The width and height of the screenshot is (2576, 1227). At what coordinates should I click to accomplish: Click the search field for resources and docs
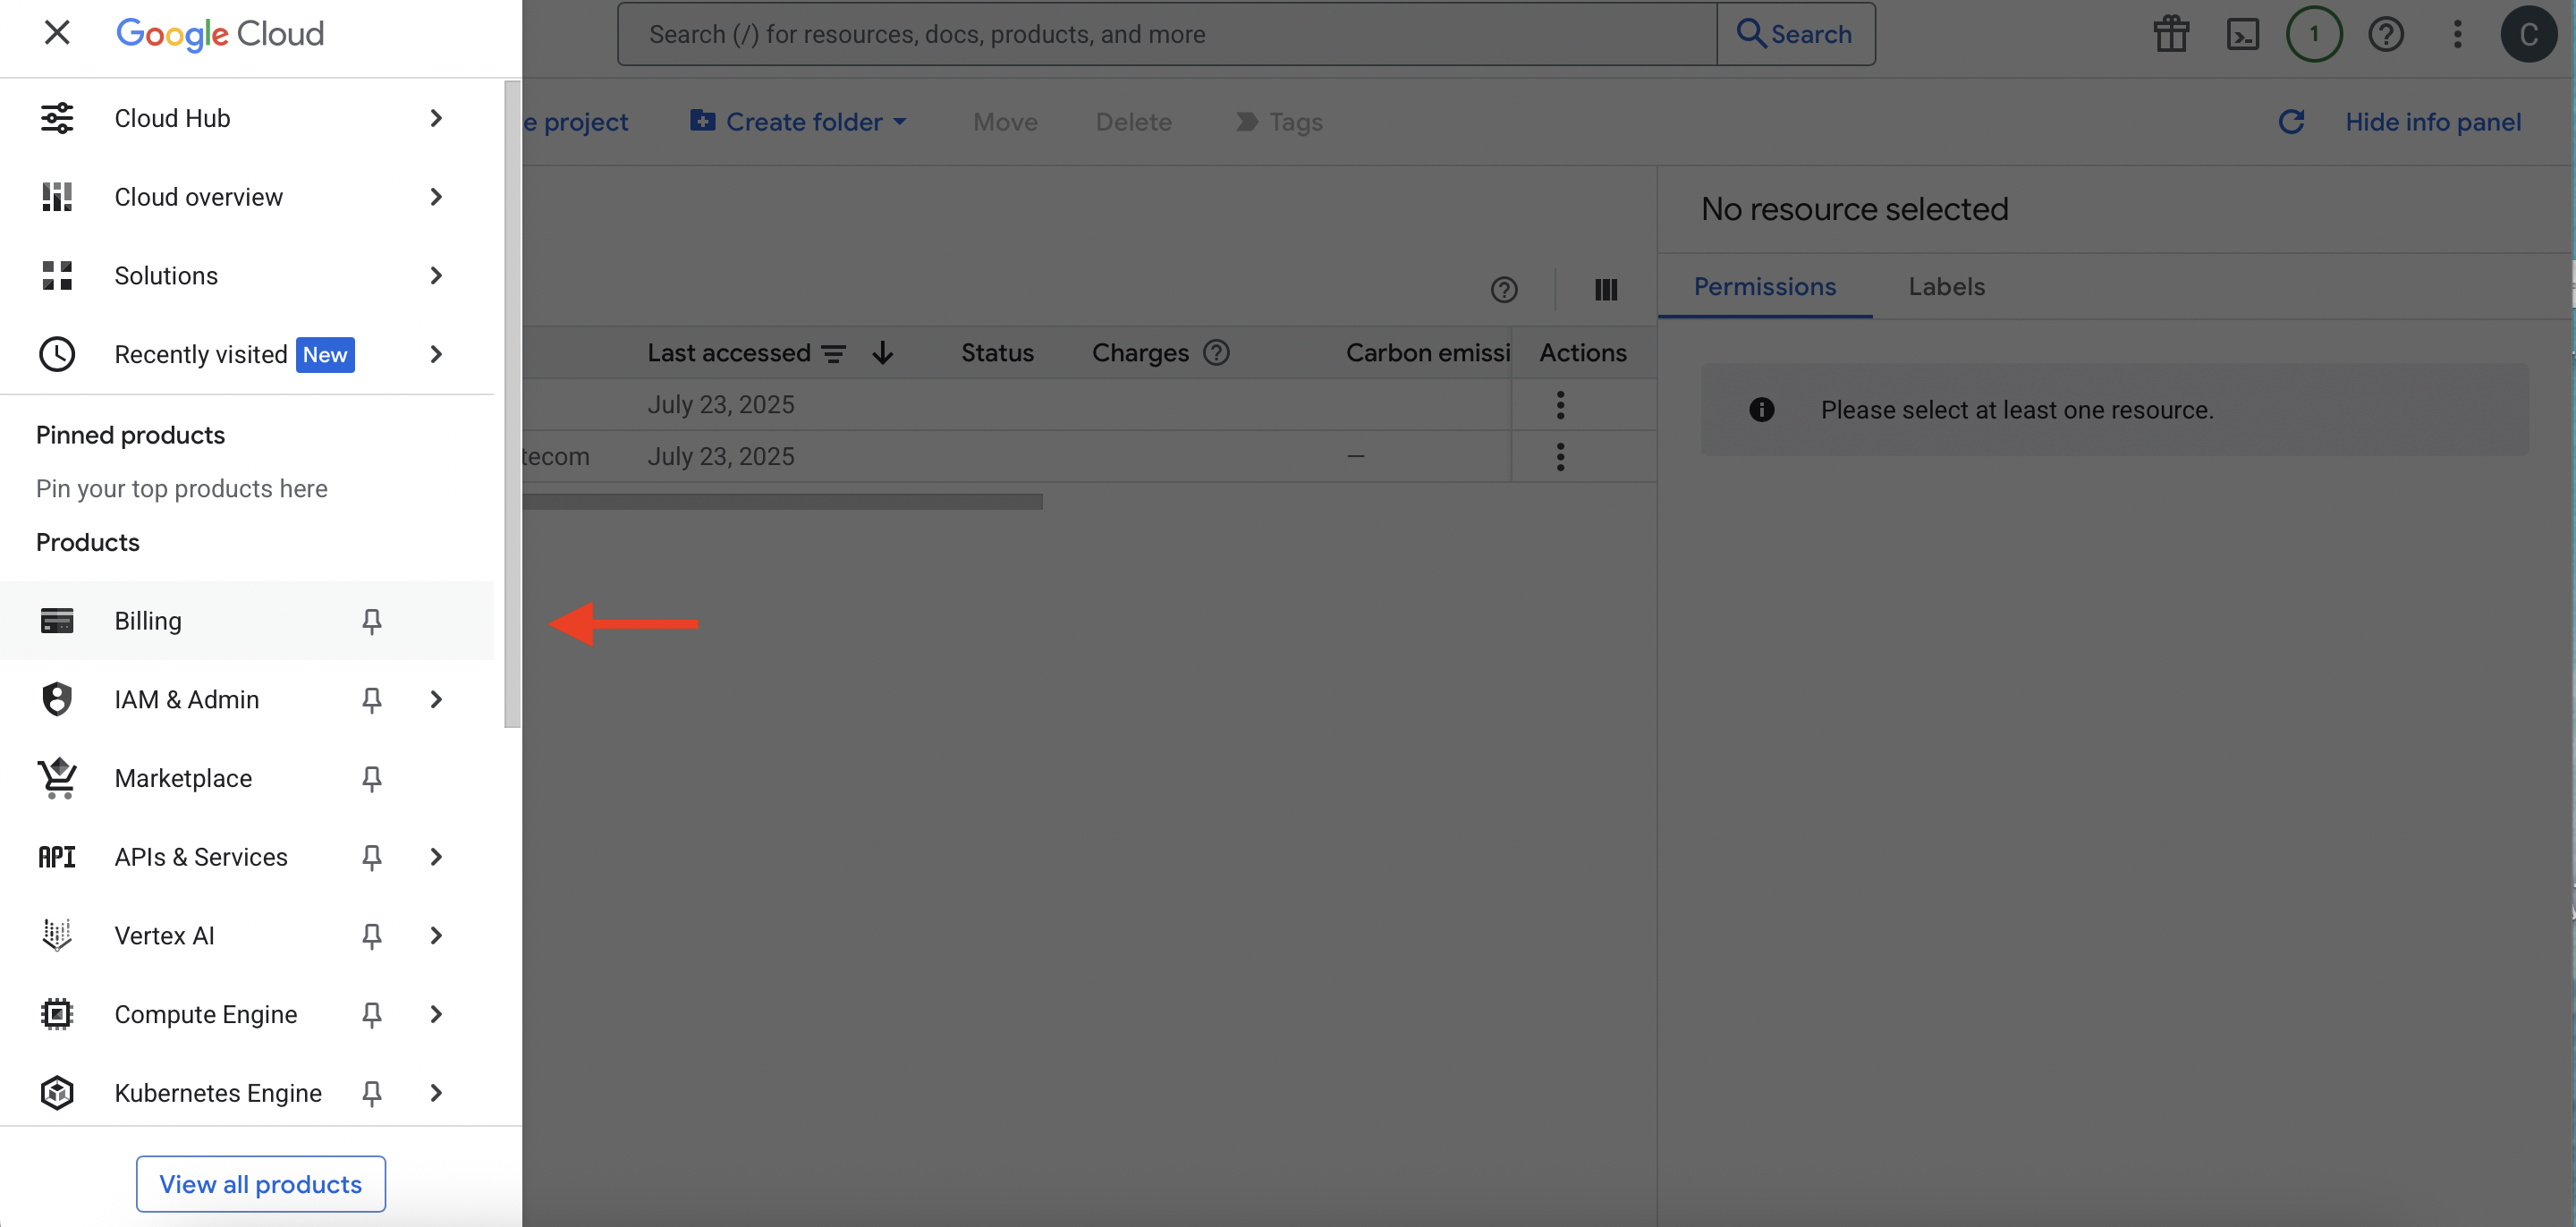pyautogui.click(x=1167, y=34)
